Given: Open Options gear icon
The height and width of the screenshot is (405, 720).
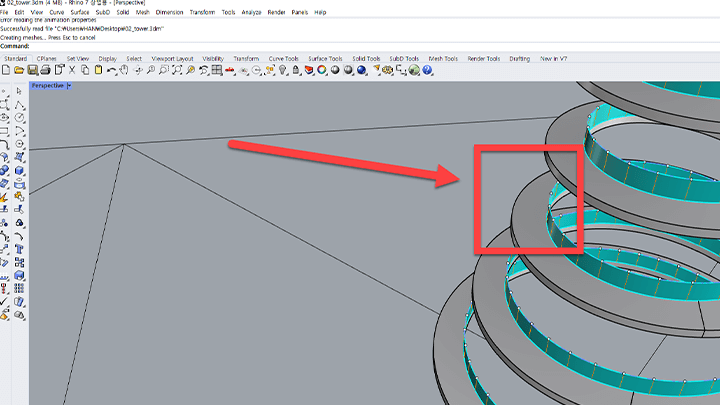Looking at the screenshot, I should (388, 70).
